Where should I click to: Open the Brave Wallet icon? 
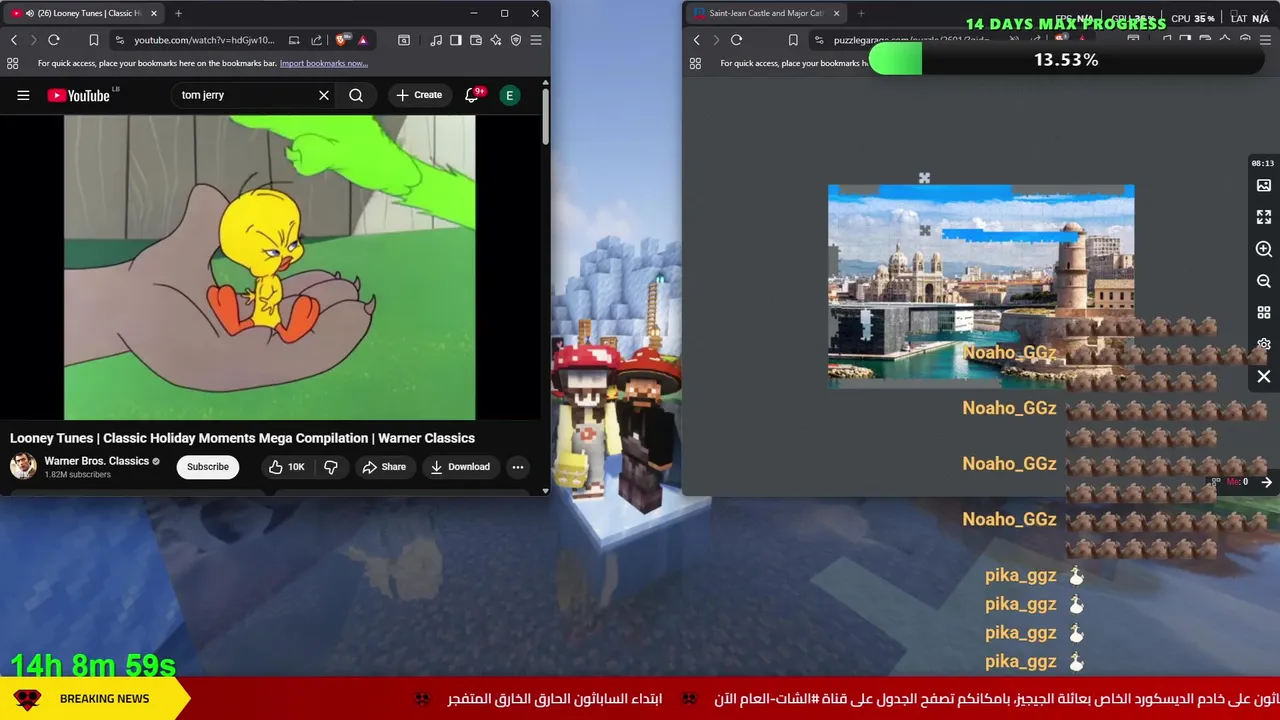476,40
